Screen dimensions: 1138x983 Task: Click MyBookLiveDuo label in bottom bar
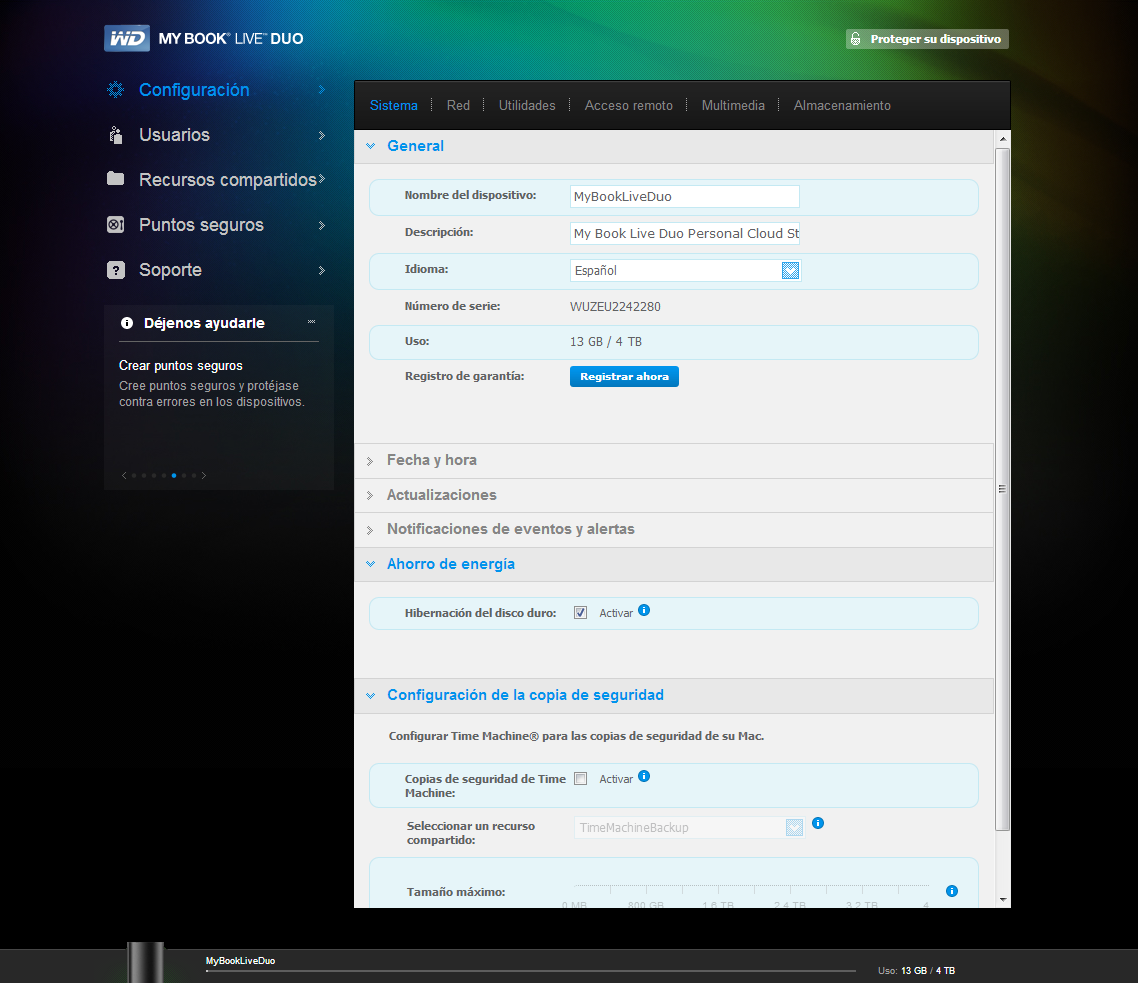pos(240,960)
